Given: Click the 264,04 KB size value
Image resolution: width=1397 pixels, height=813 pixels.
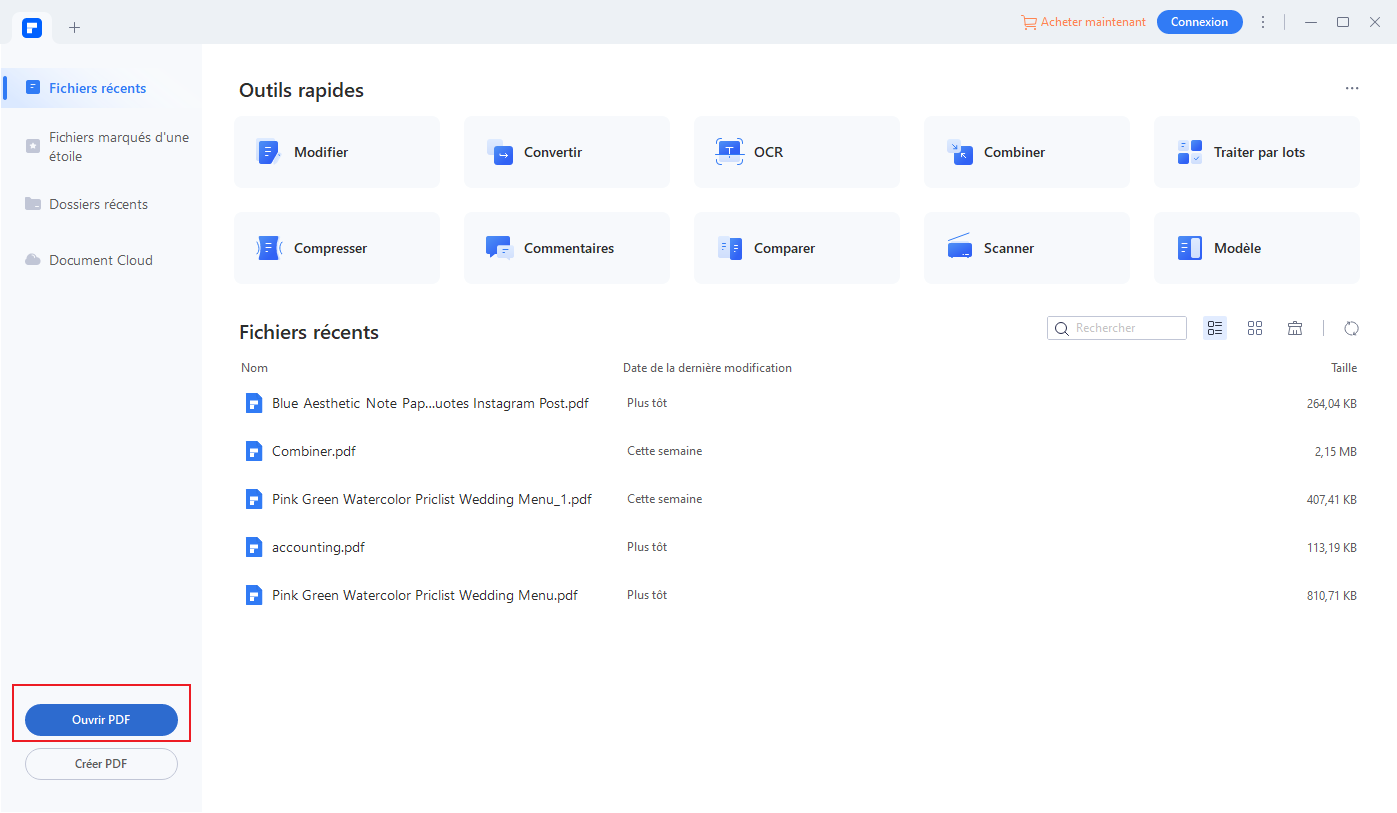Looking at the screenshot, I should [1331, 403].
